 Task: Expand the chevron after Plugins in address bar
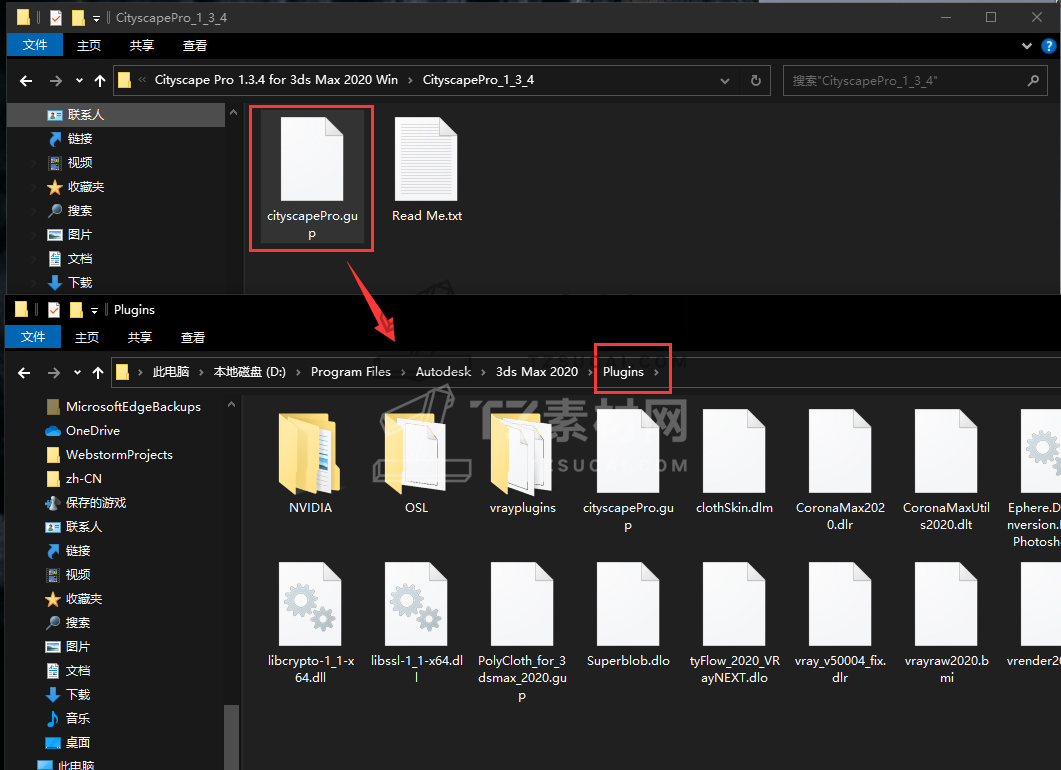[x=656, y=372]
